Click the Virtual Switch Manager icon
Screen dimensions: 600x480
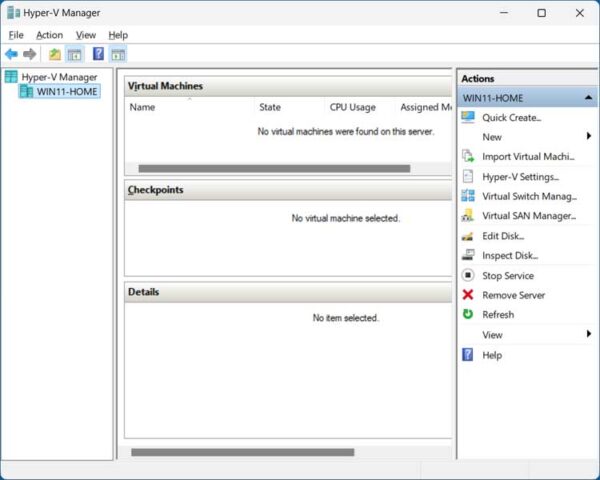(467, 196)
